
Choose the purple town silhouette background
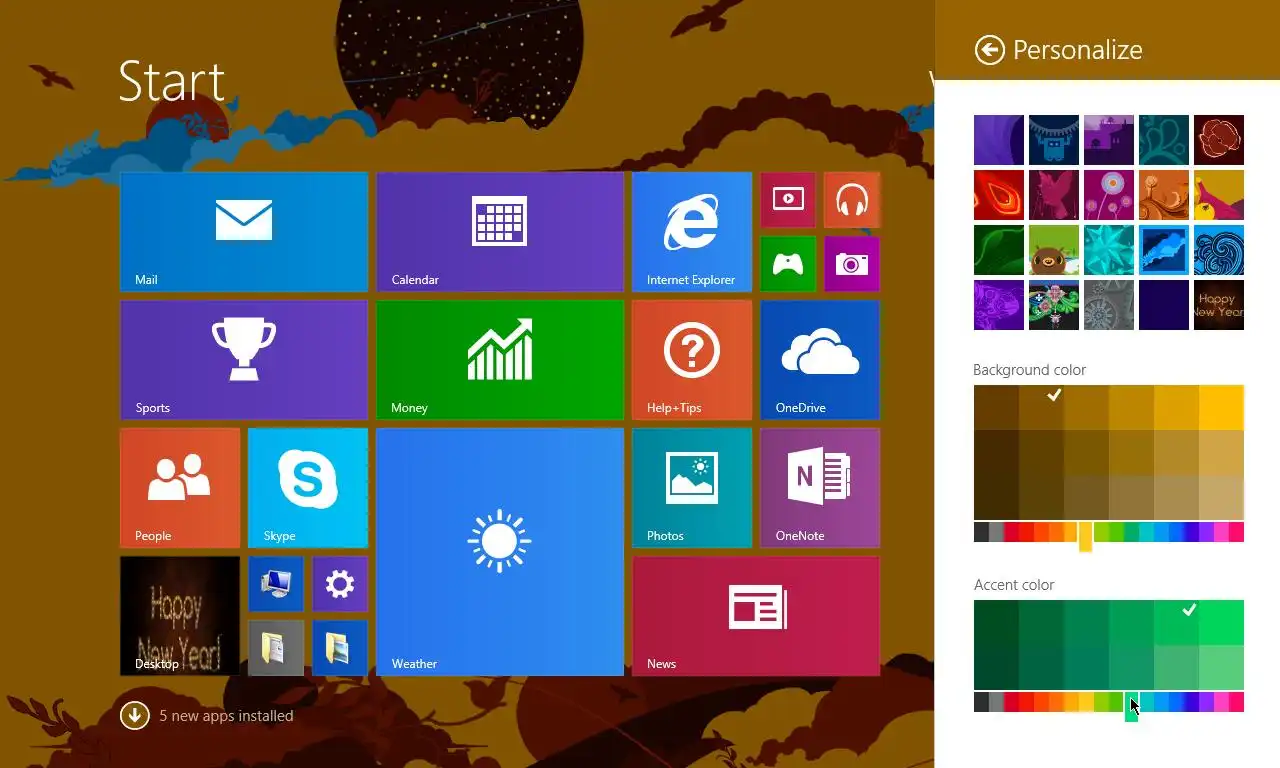pyautogui.click(x=1109, y=140)
